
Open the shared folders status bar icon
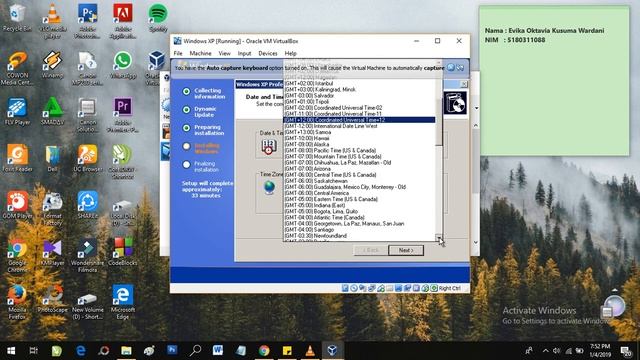coord(389,288)
